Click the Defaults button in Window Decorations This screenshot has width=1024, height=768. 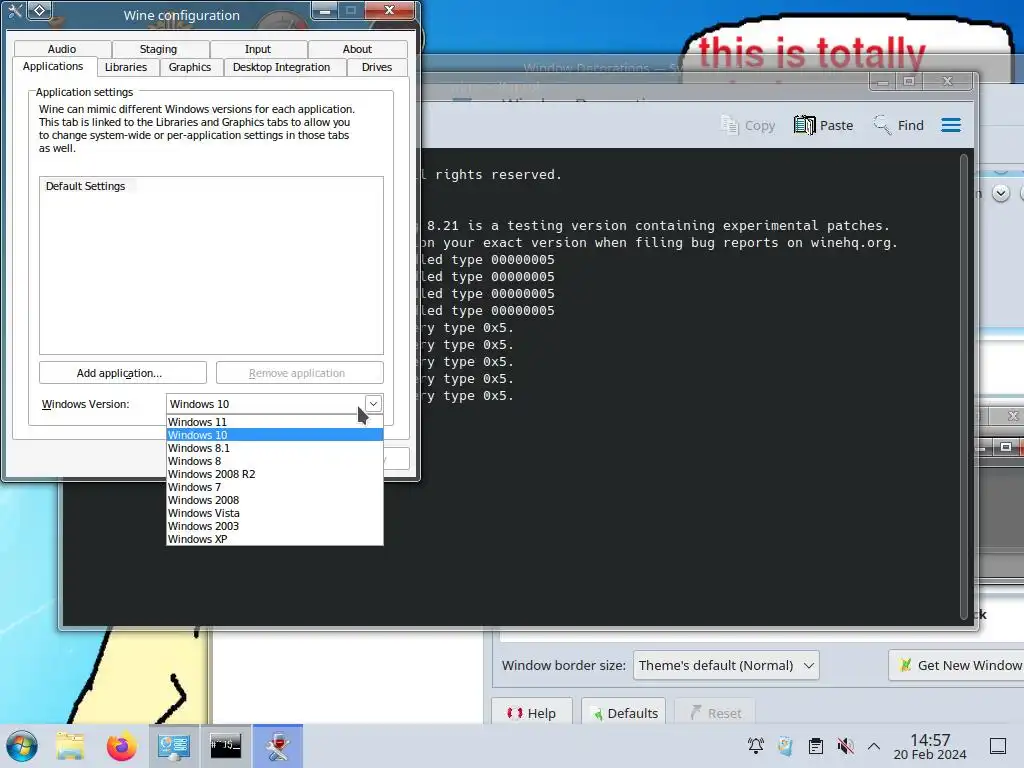[x=624, y=713]
